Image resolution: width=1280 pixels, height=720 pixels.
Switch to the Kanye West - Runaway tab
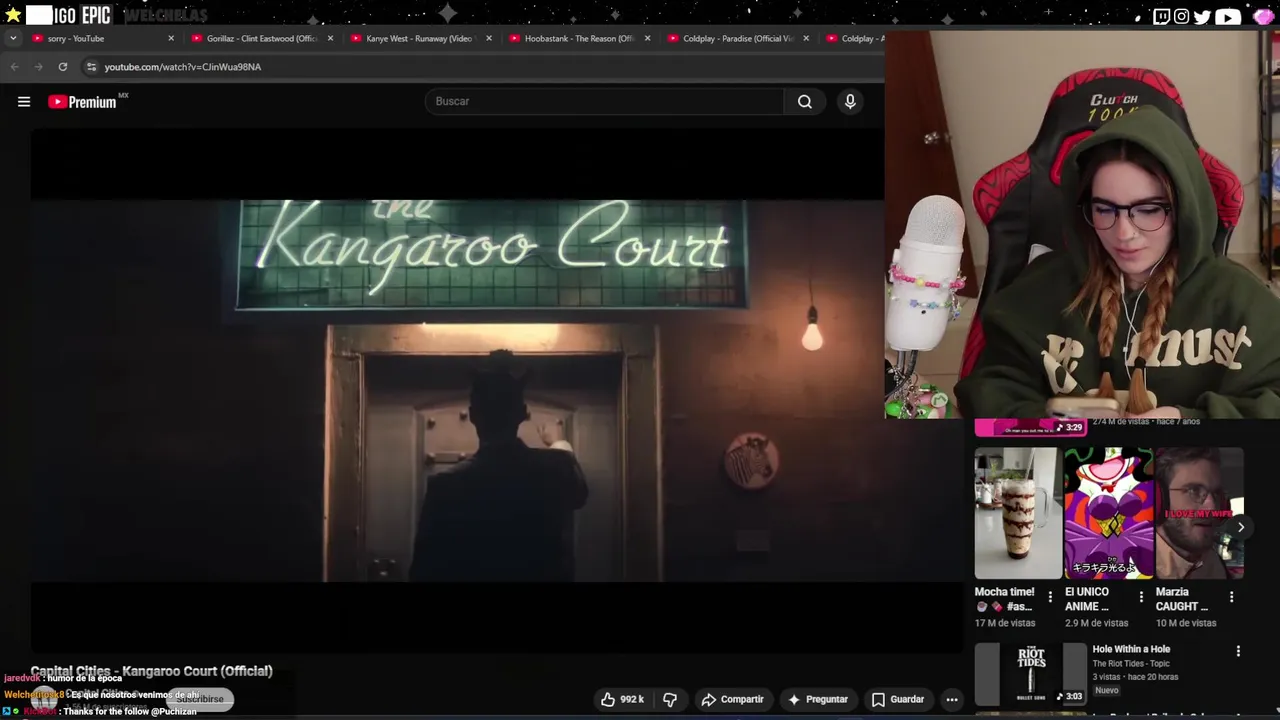click(418, 38)
